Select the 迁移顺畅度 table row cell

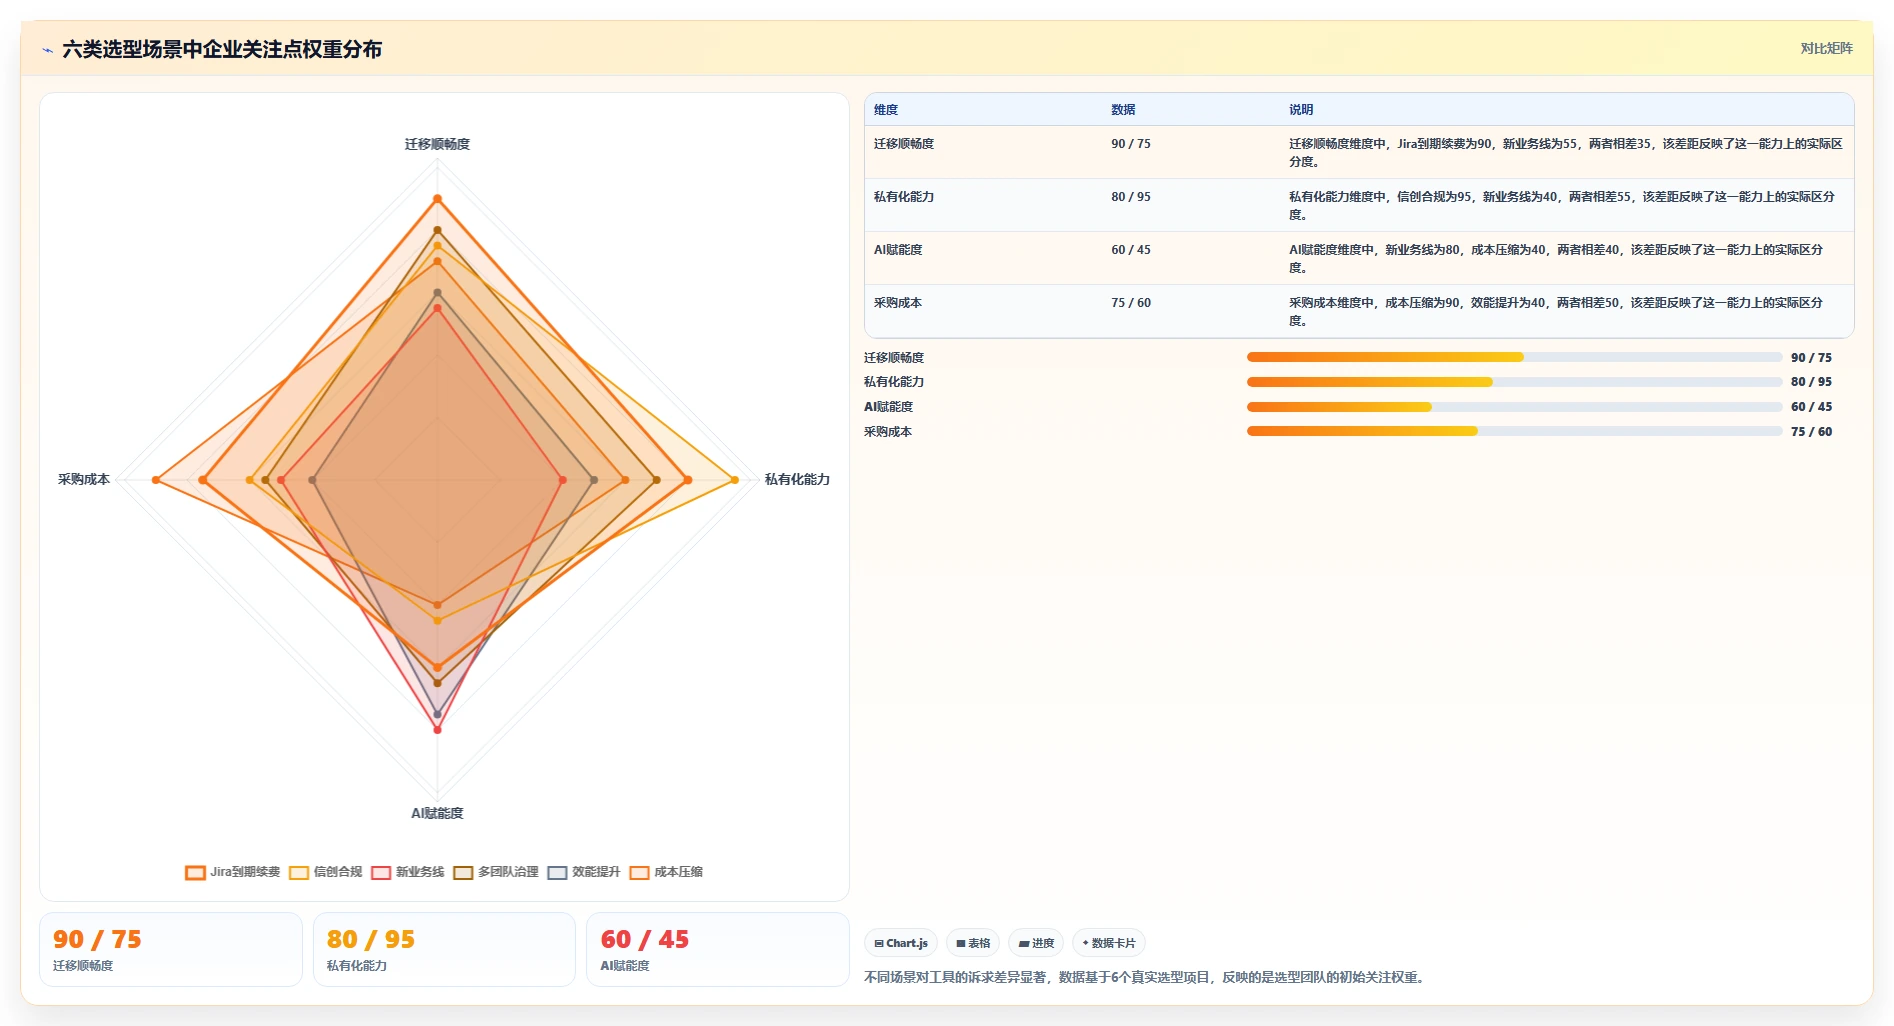coord(904,144)
